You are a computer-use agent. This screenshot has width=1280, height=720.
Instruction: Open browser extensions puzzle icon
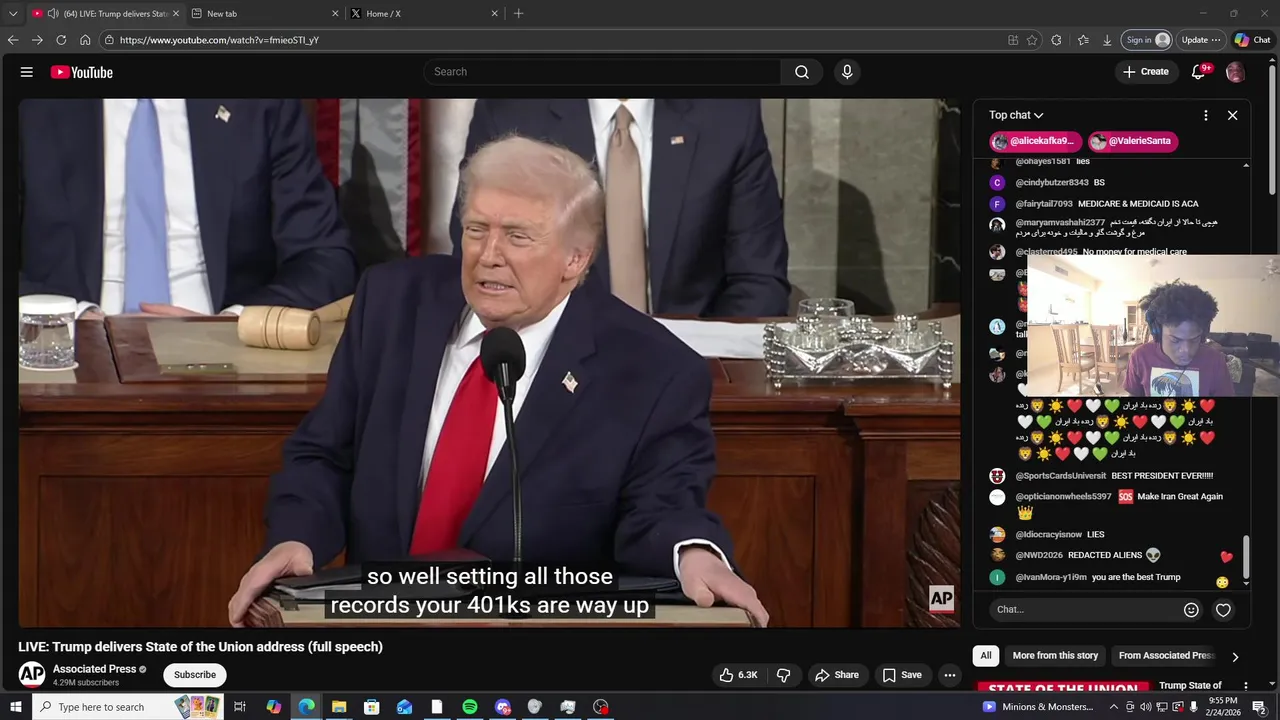click(x=1056, y=40)
